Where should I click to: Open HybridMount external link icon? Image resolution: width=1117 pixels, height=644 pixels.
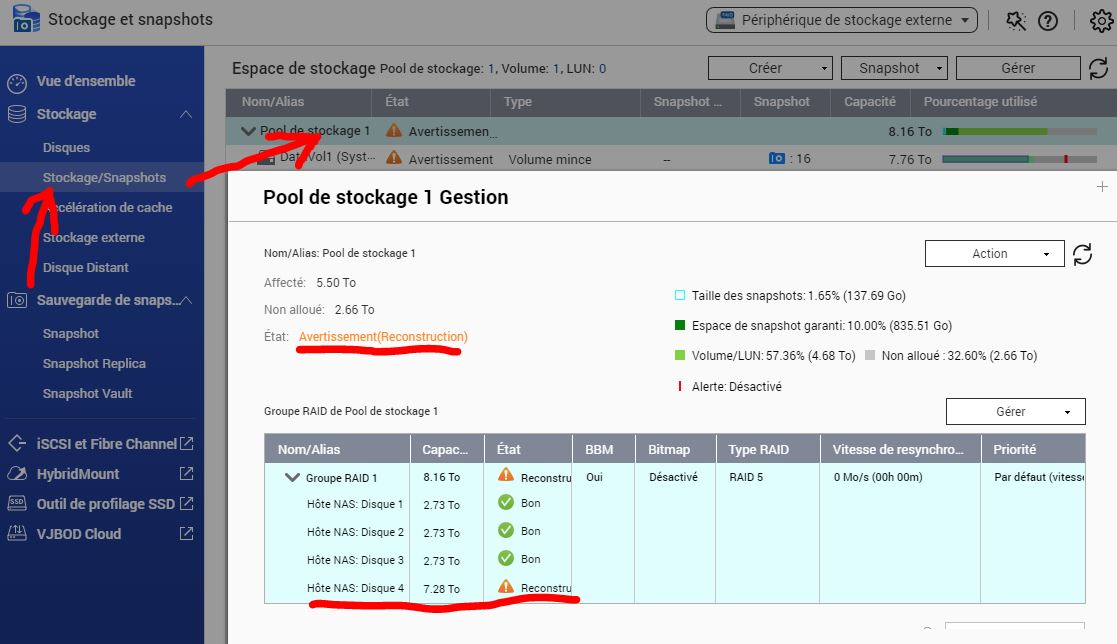point(186,473)
